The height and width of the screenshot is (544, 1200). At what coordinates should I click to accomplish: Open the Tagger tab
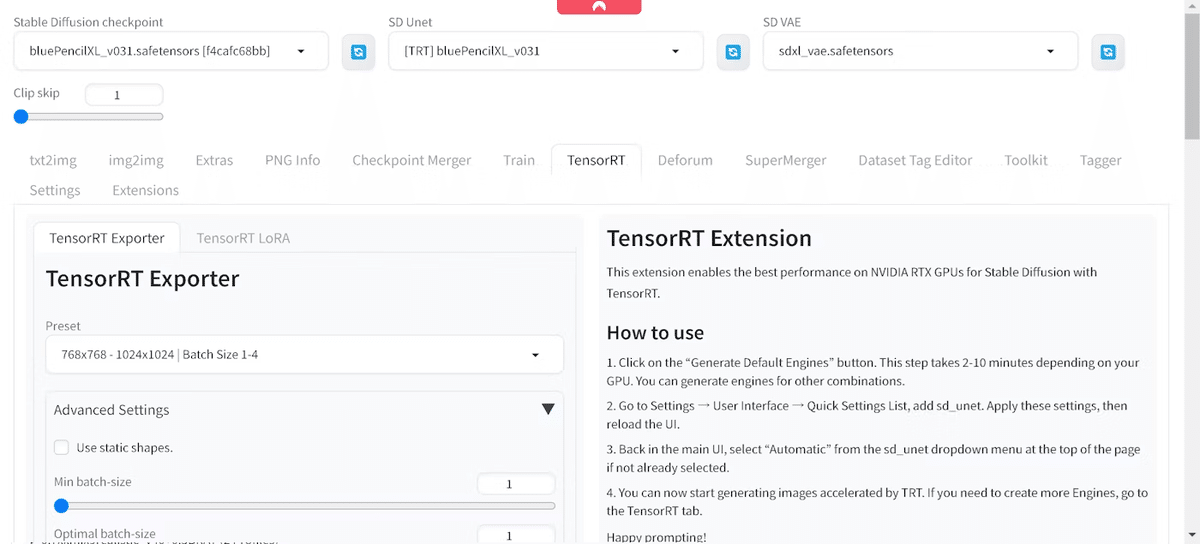(x=1100, y=160)
